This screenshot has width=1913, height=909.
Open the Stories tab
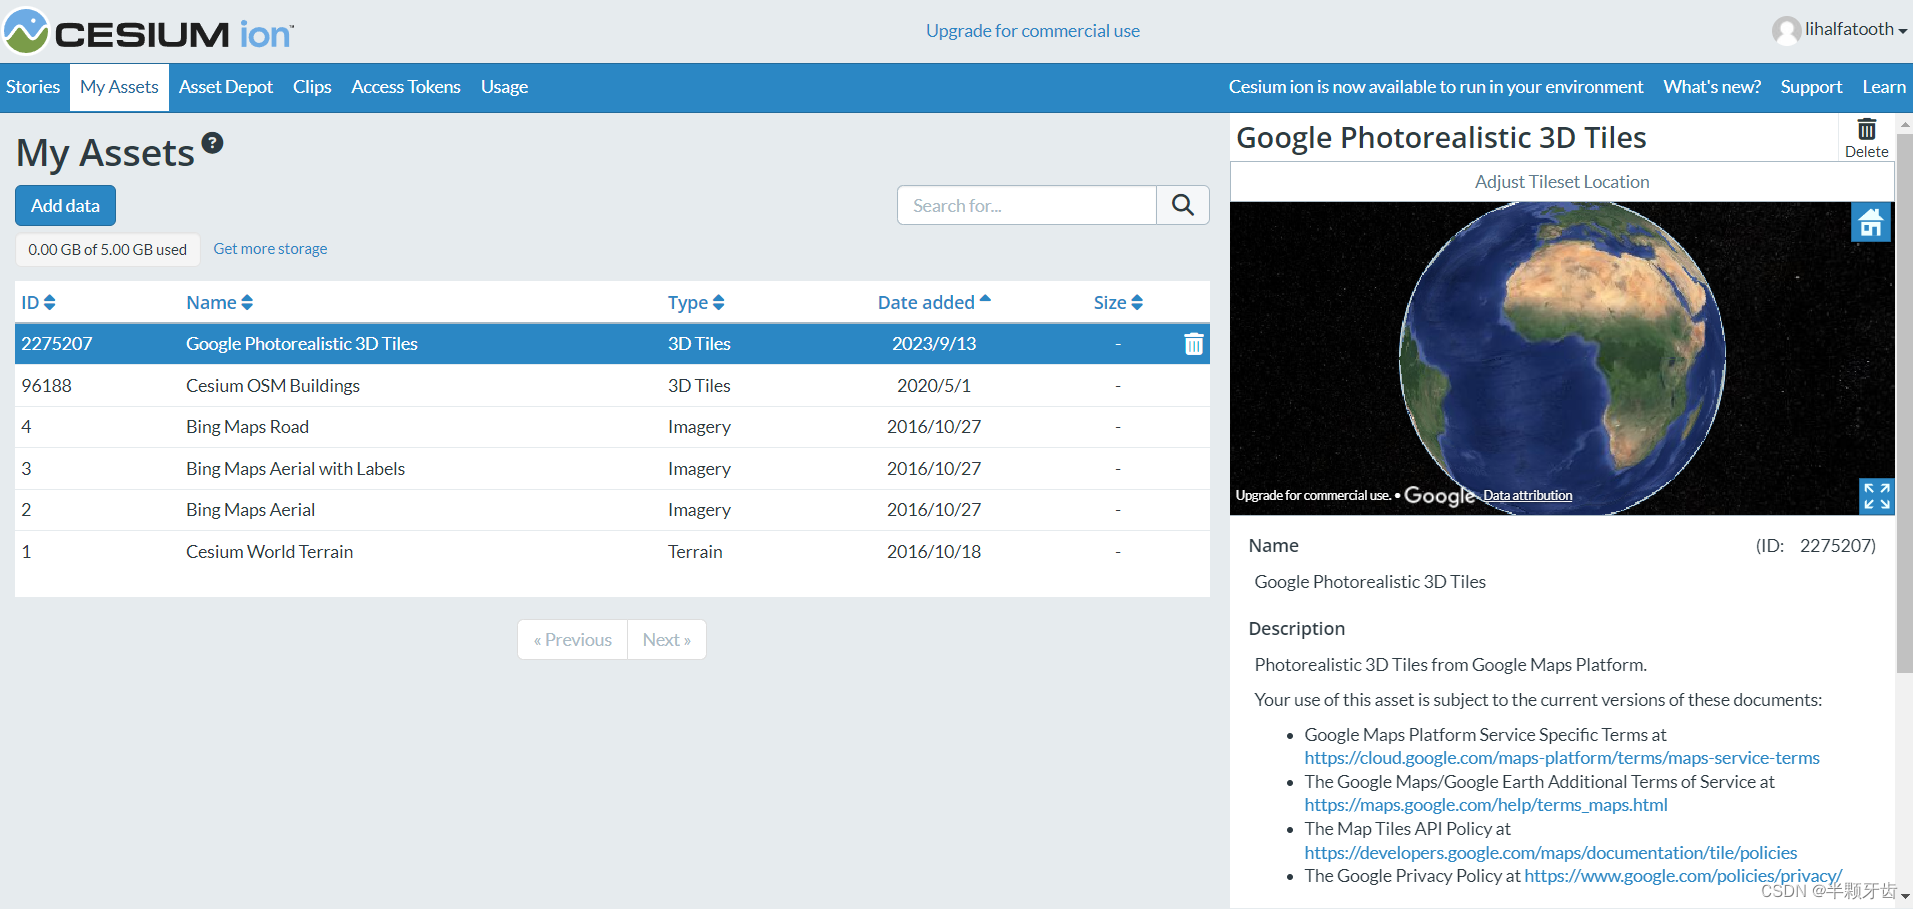click(x=33, y=87)
